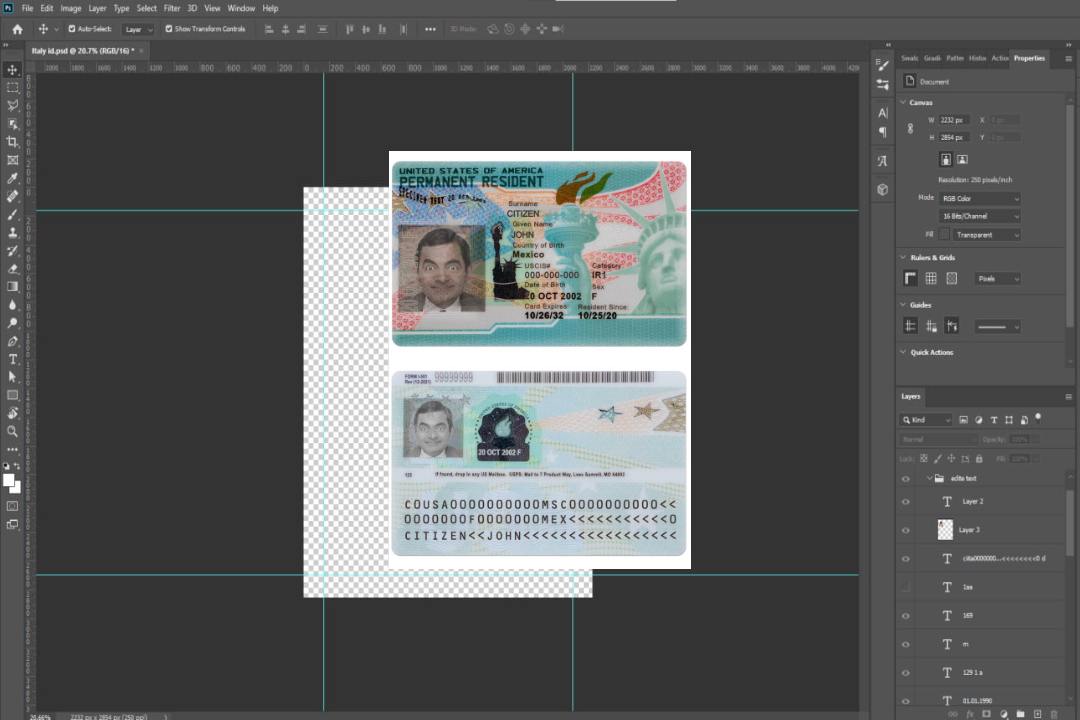1080x720 pixels.
Task: Select the Move tool in the toolbox
Action: tap(12, 70)
